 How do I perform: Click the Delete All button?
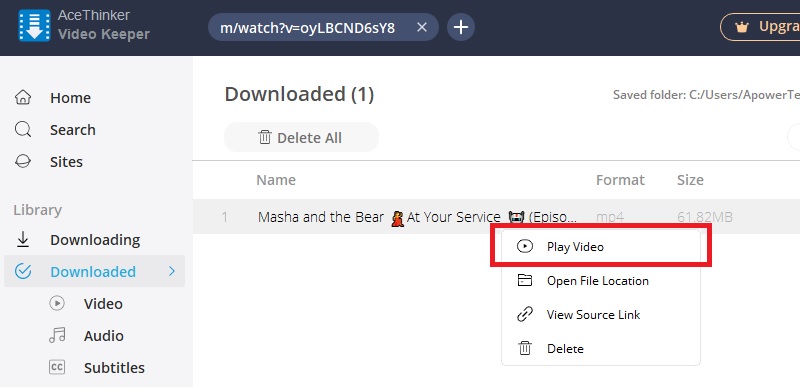pos(301,137)
